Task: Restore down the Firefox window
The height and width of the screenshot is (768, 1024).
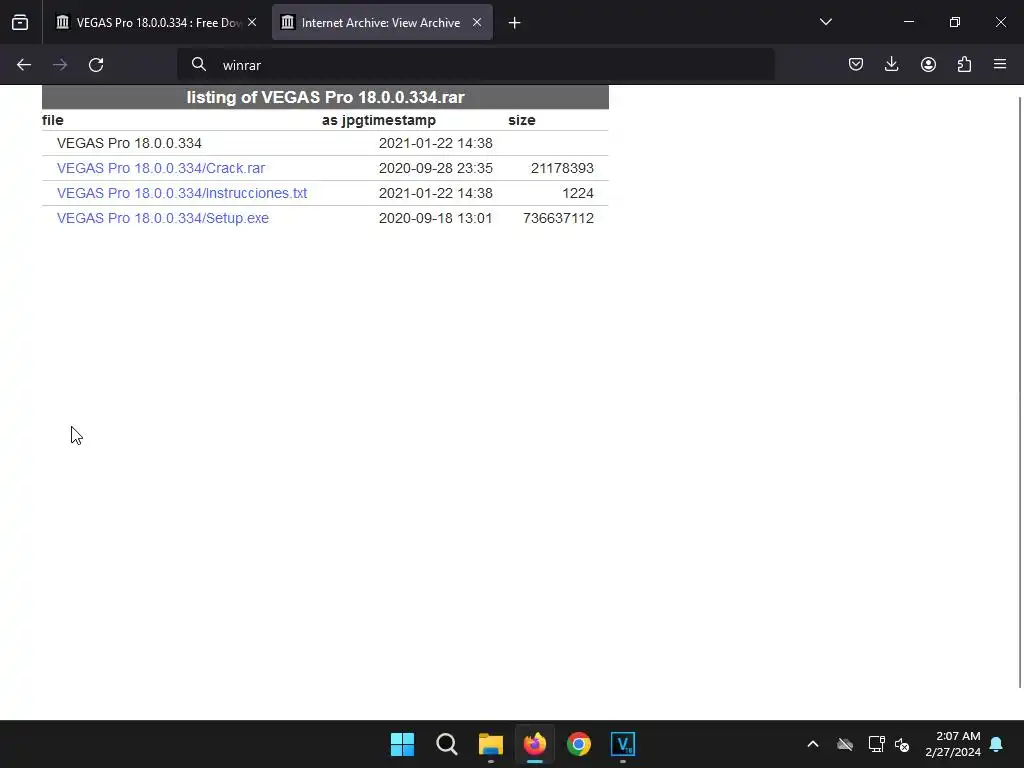Action: click(955, 22)
